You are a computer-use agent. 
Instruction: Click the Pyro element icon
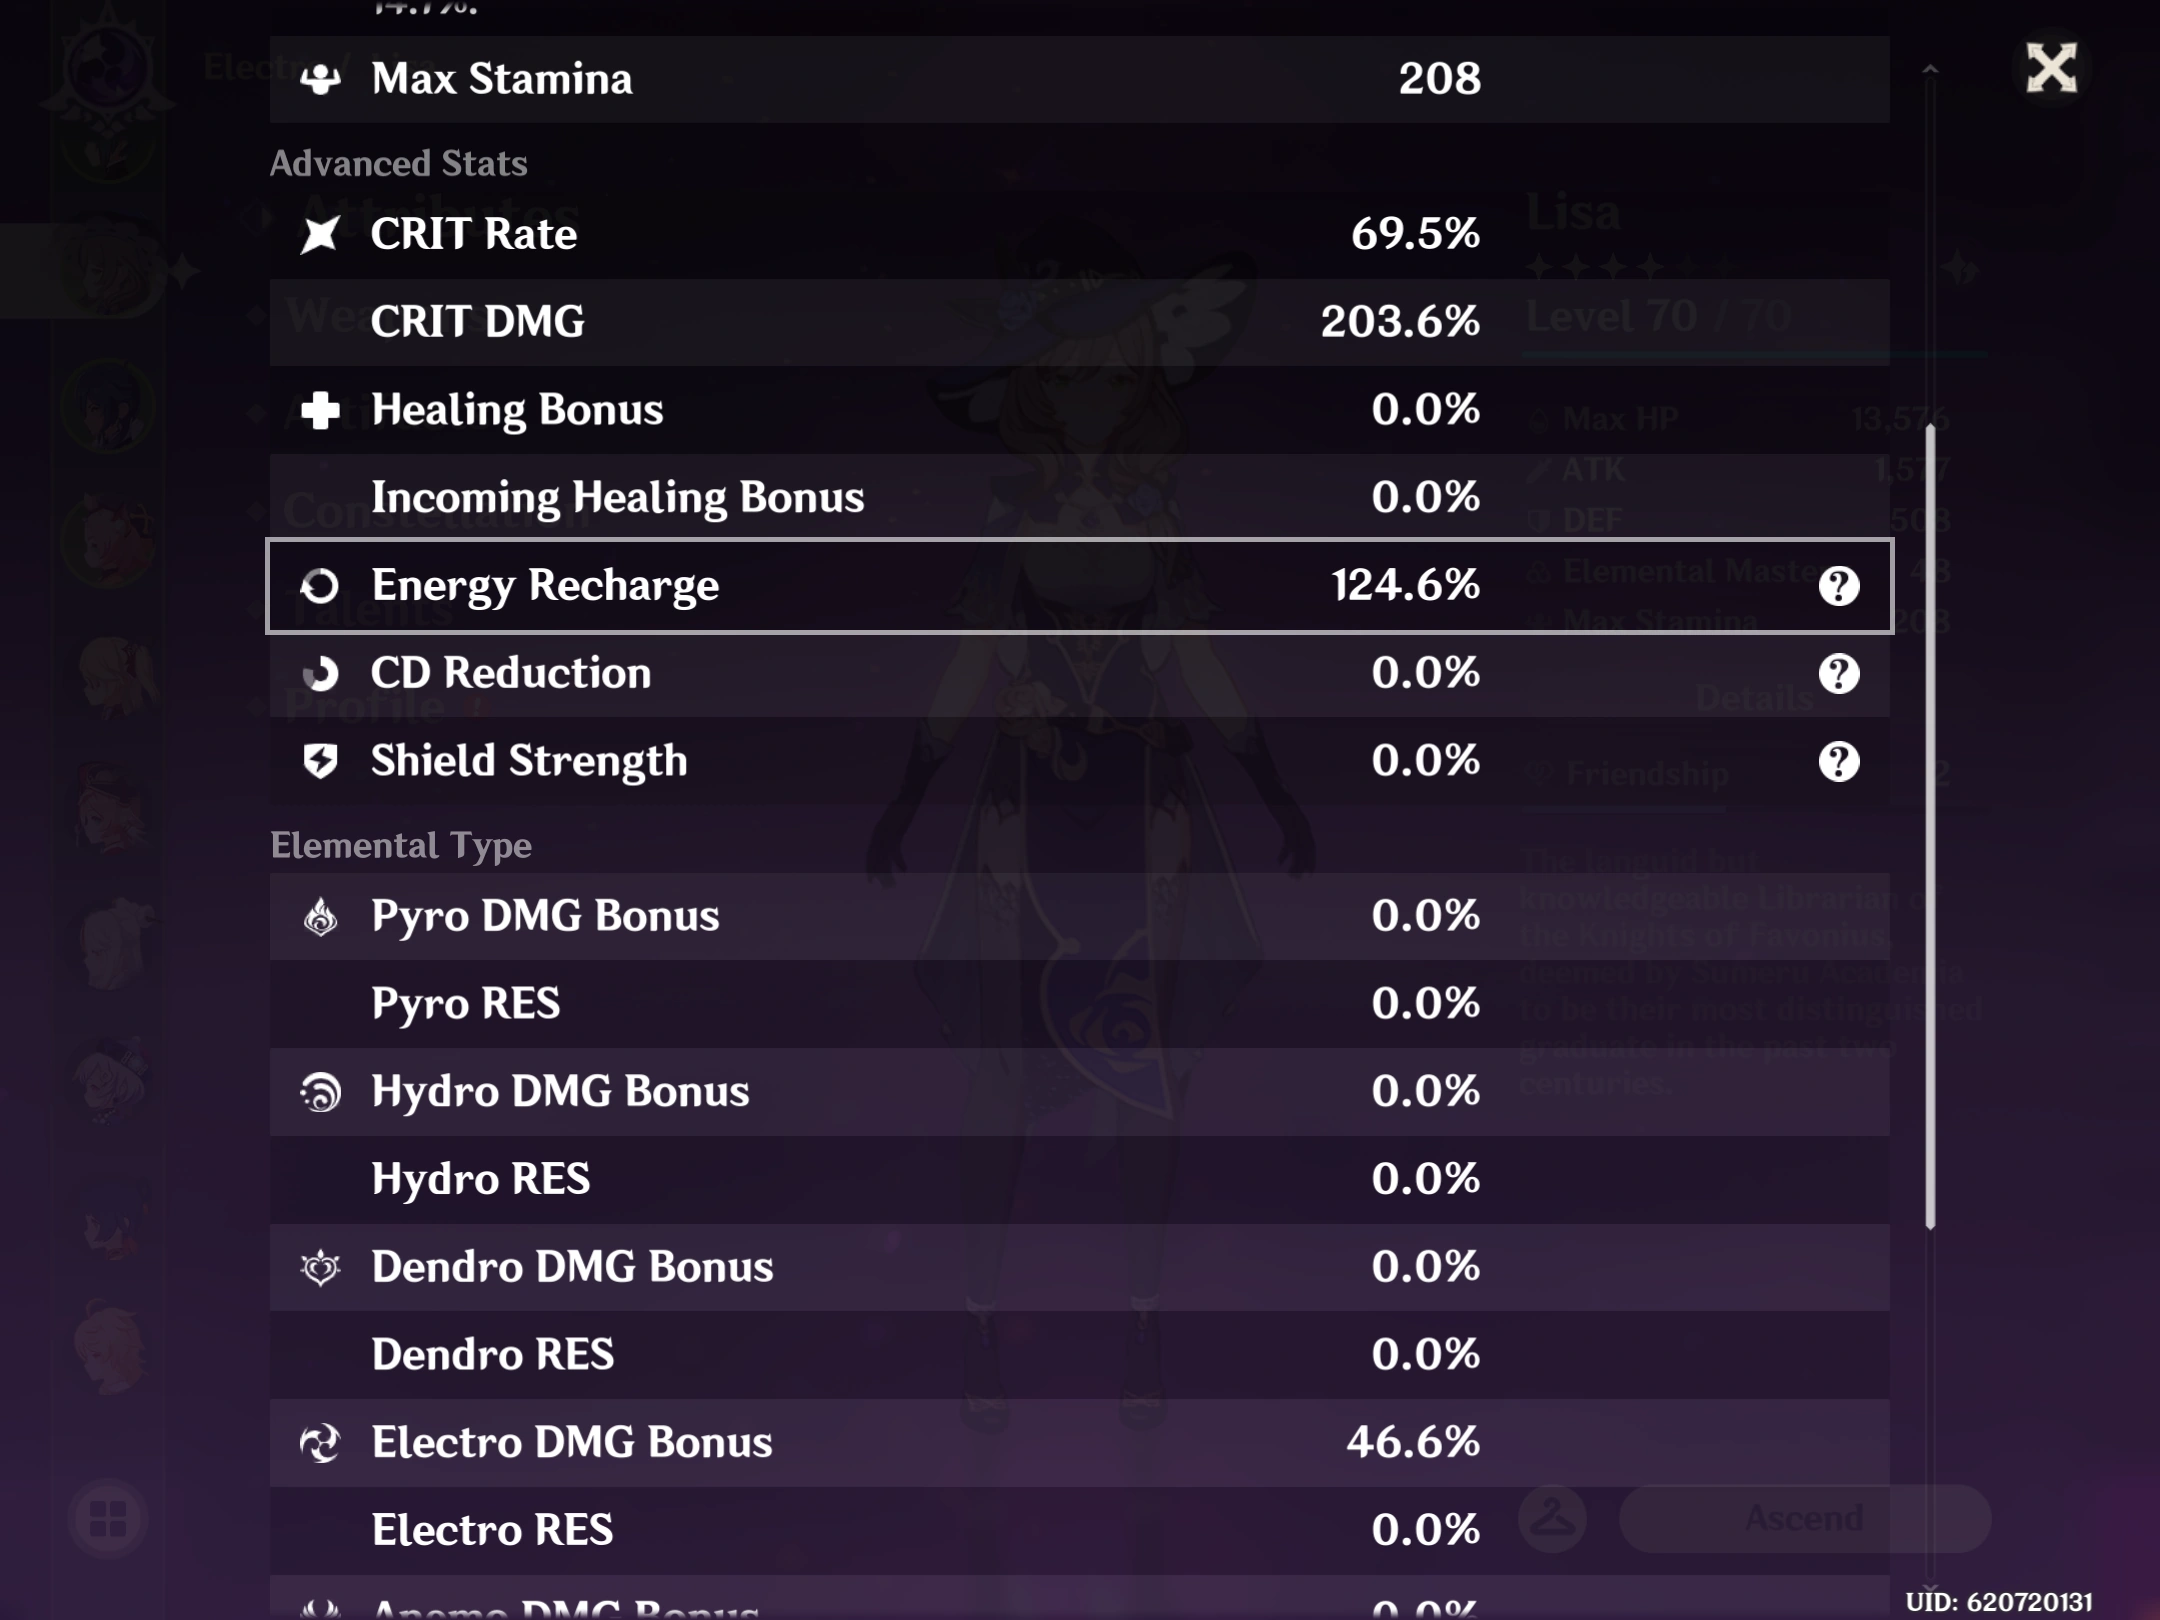coord(320,916)
